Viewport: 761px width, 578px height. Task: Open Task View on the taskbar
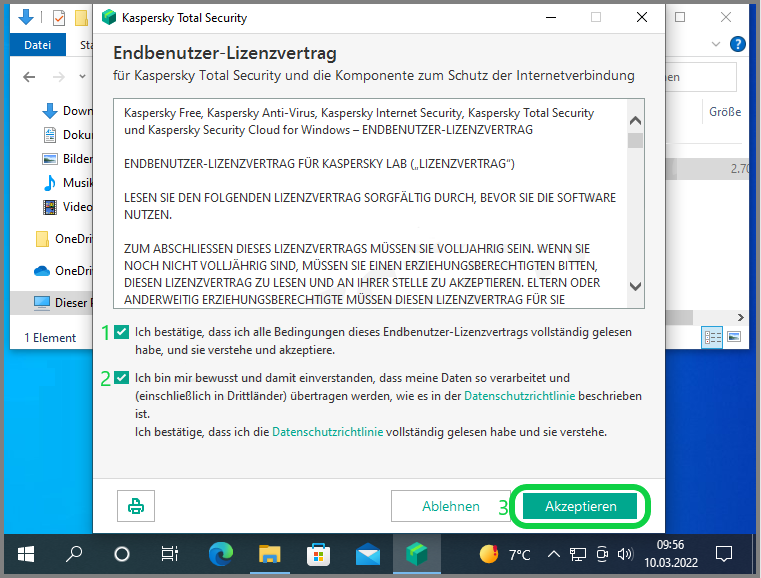[x=170, y=554]
